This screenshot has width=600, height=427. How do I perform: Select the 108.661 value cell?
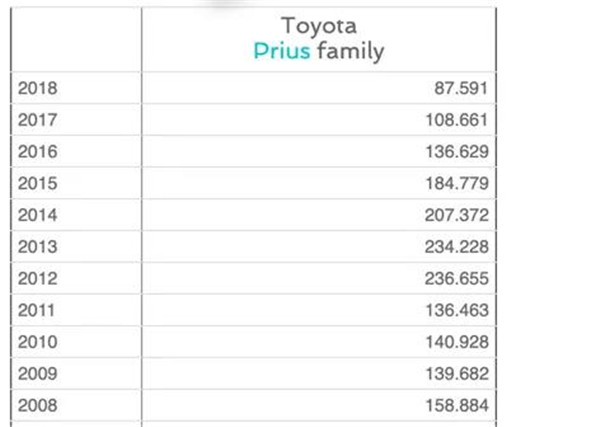point(457,120)
